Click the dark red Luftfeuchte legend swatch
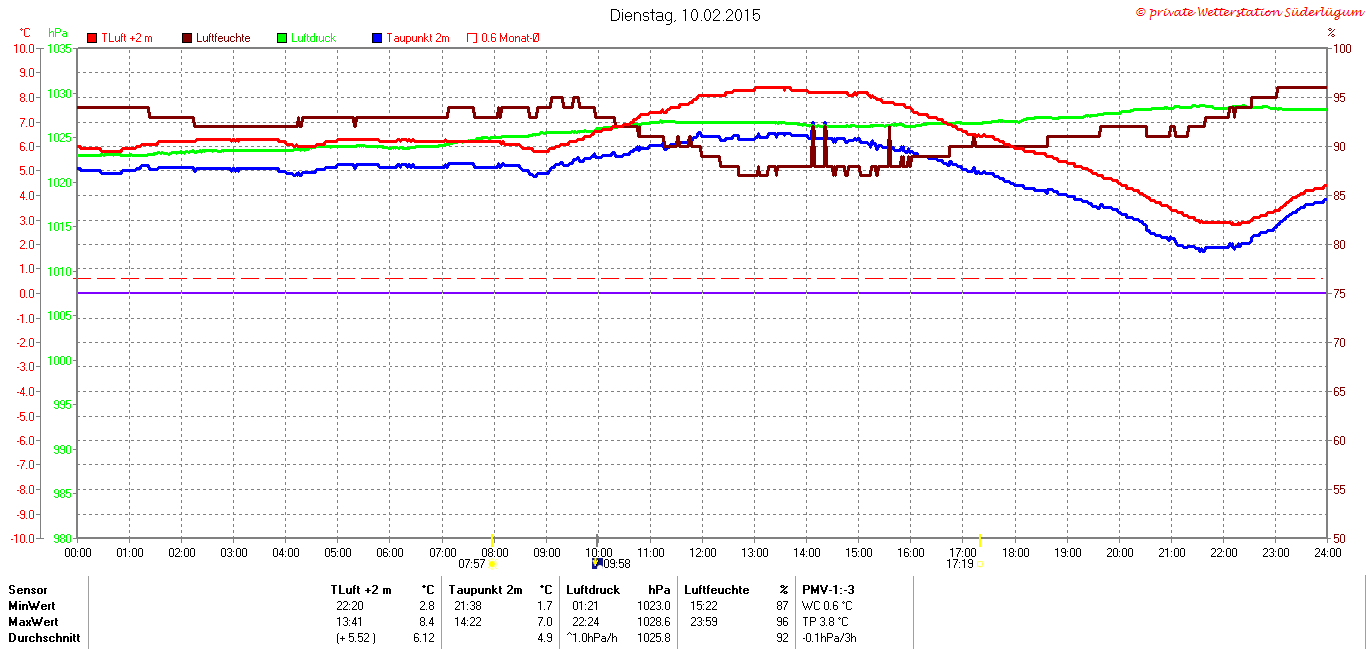The height and width of the screenshot is (649, 1366). click(x=187, y=38)
